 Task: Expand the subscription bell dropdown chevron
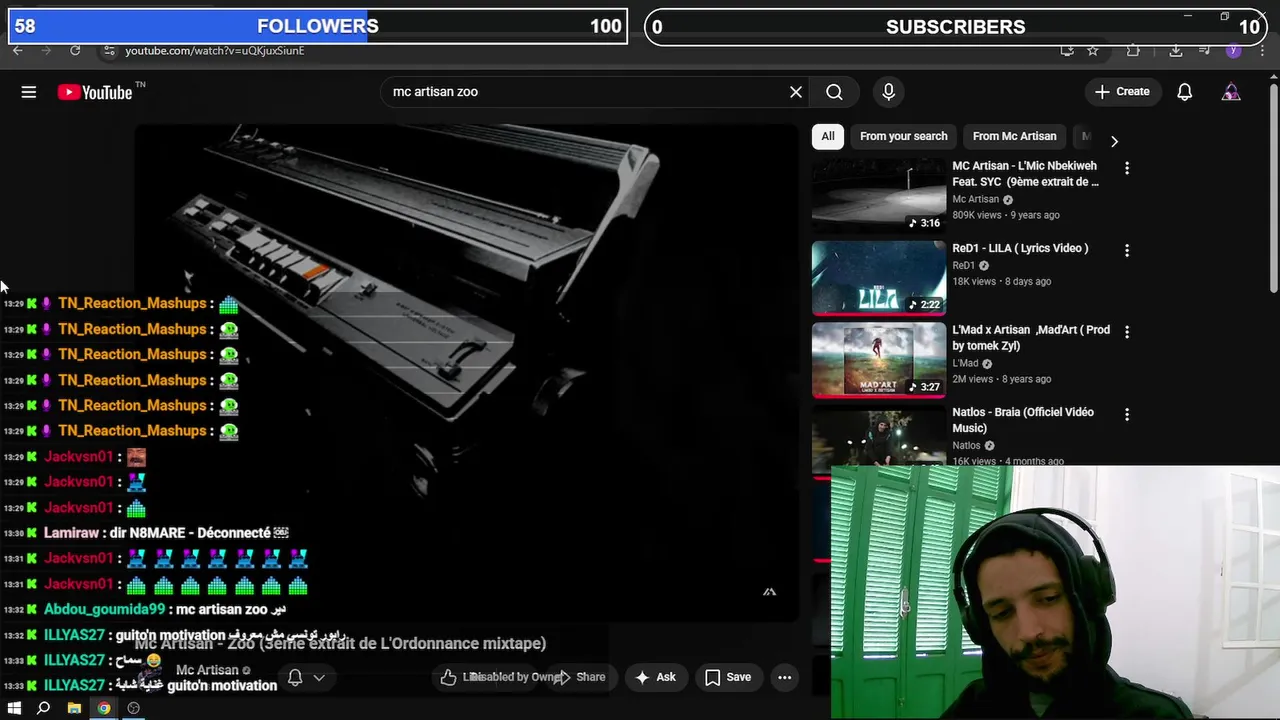[x=319, y=677]
